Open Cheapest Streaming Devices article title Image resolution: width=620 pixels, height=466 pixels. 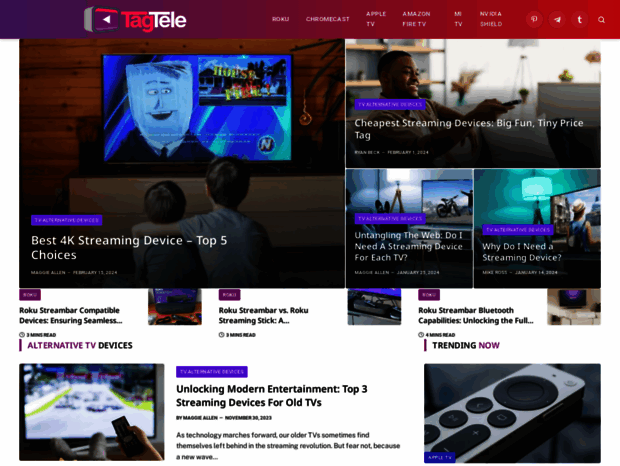coord(469,129)
